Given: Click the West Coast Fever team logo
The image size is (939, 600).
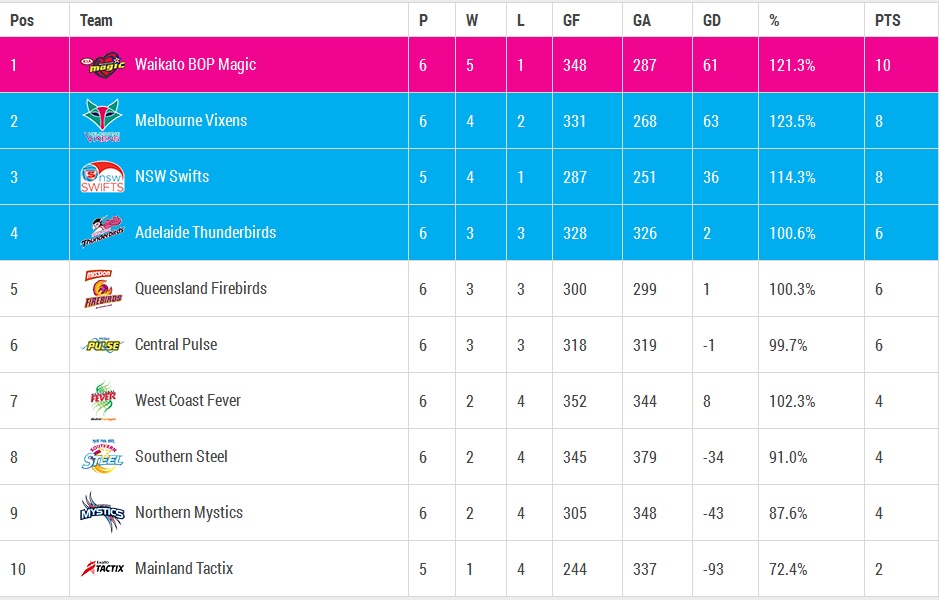Looking at the screenshot, I should tap(102, 401).
